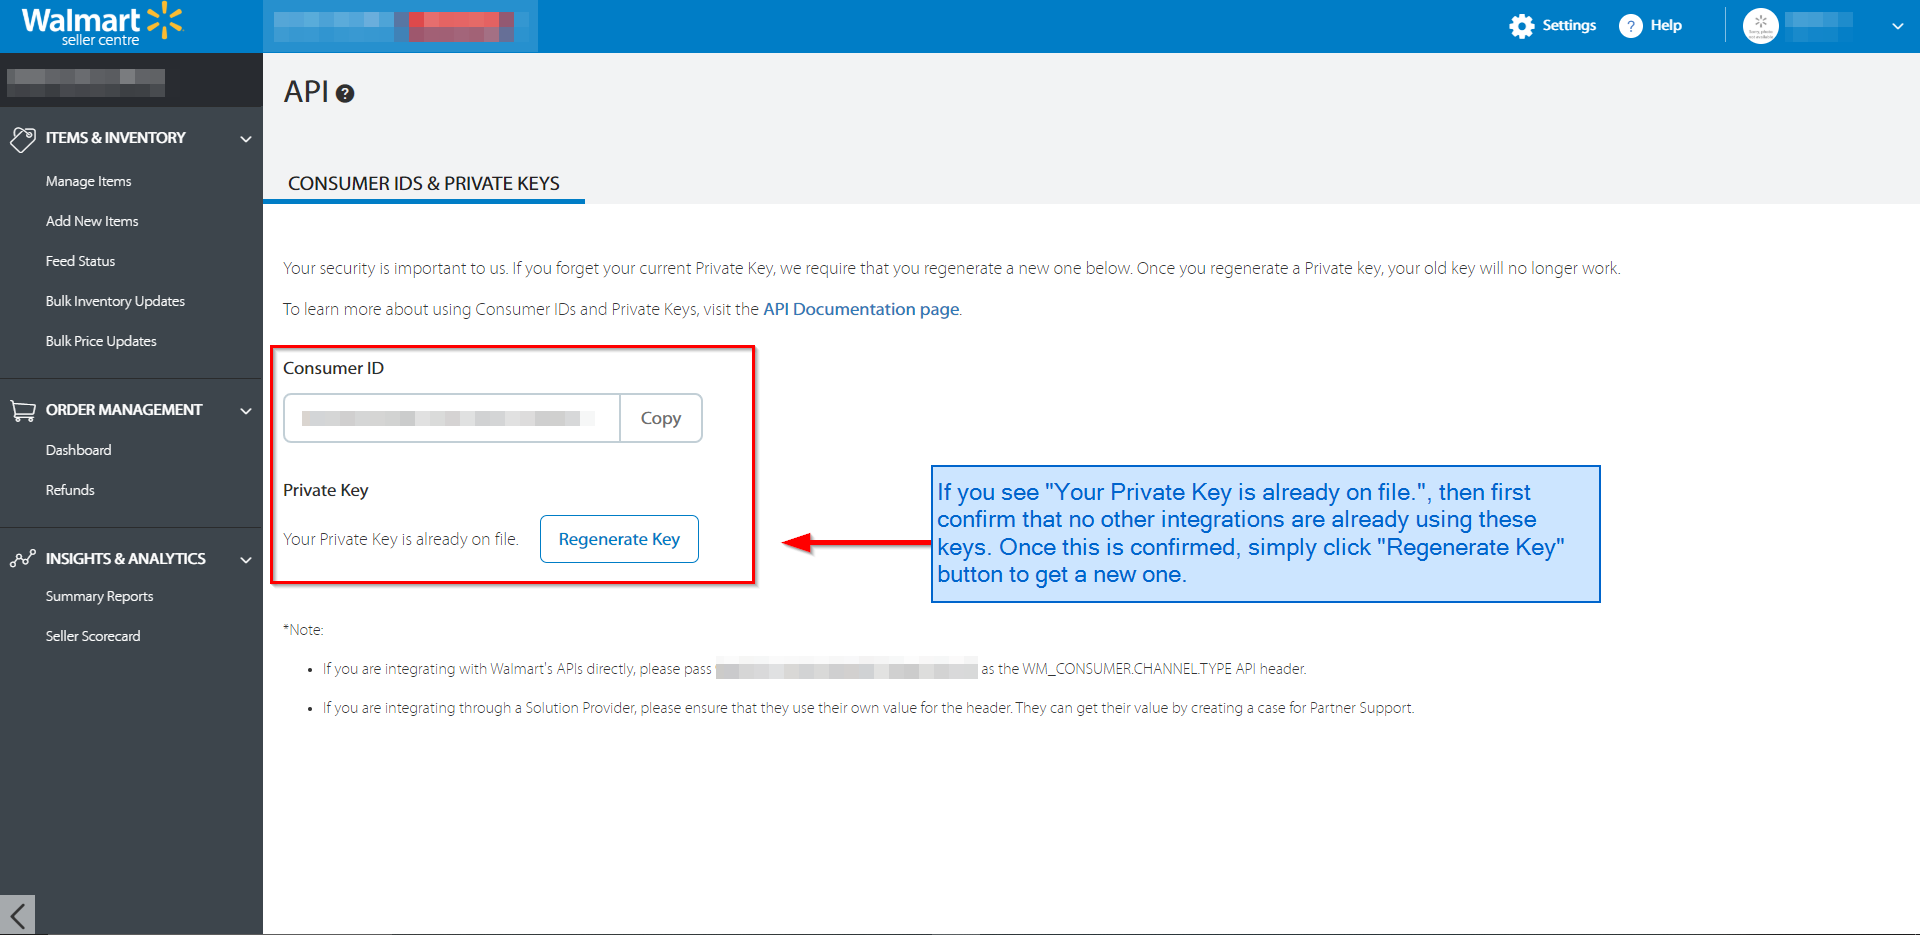Click the API help question mark icon
The width and height of the screenshot is (1920, 935).
click(345, 94)
